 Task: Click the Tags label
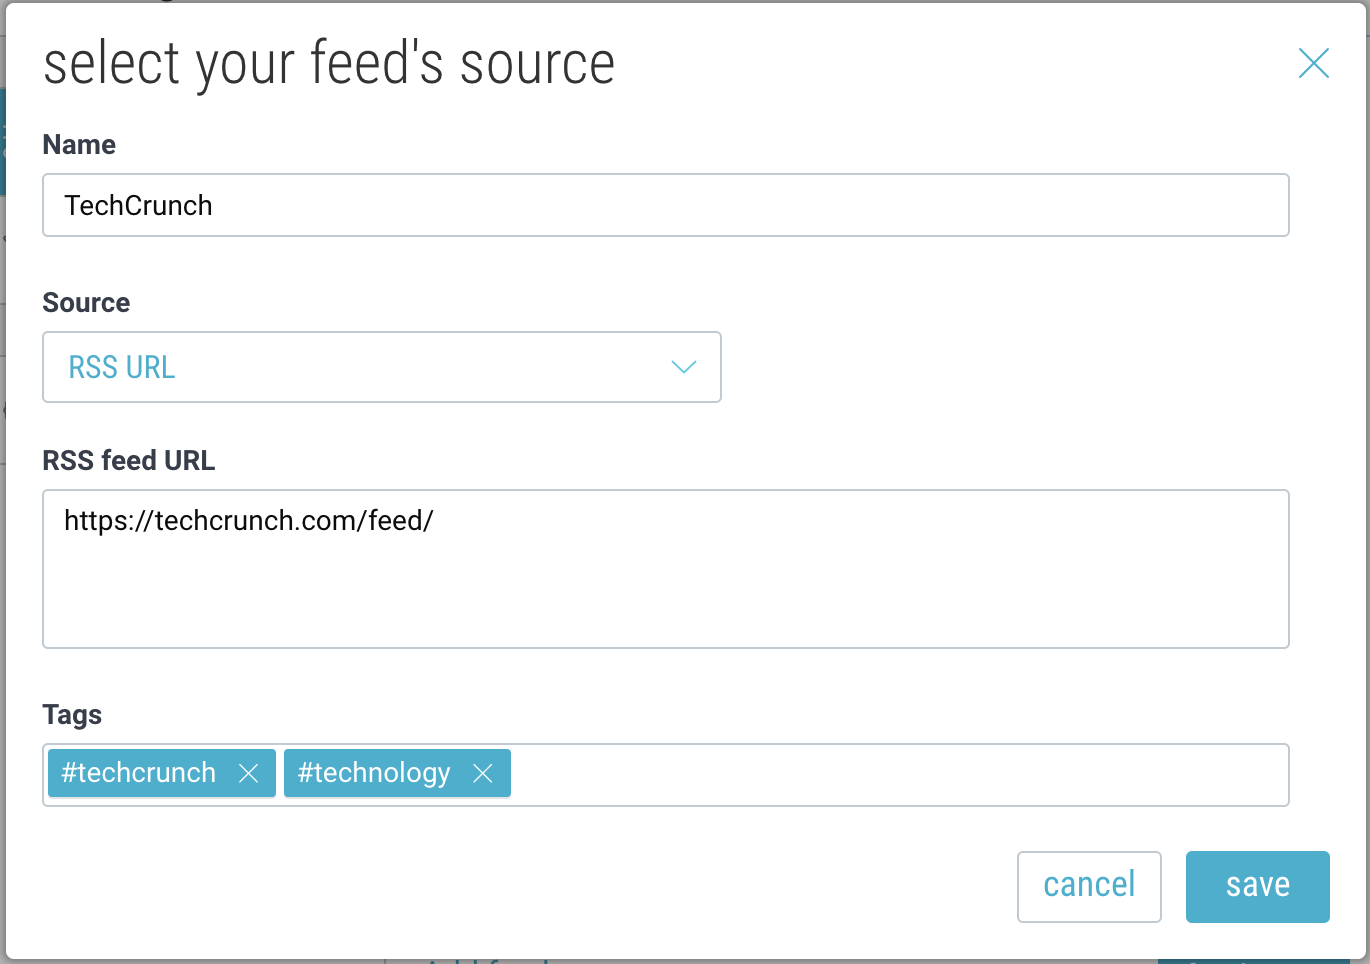(x=72, y=715)
